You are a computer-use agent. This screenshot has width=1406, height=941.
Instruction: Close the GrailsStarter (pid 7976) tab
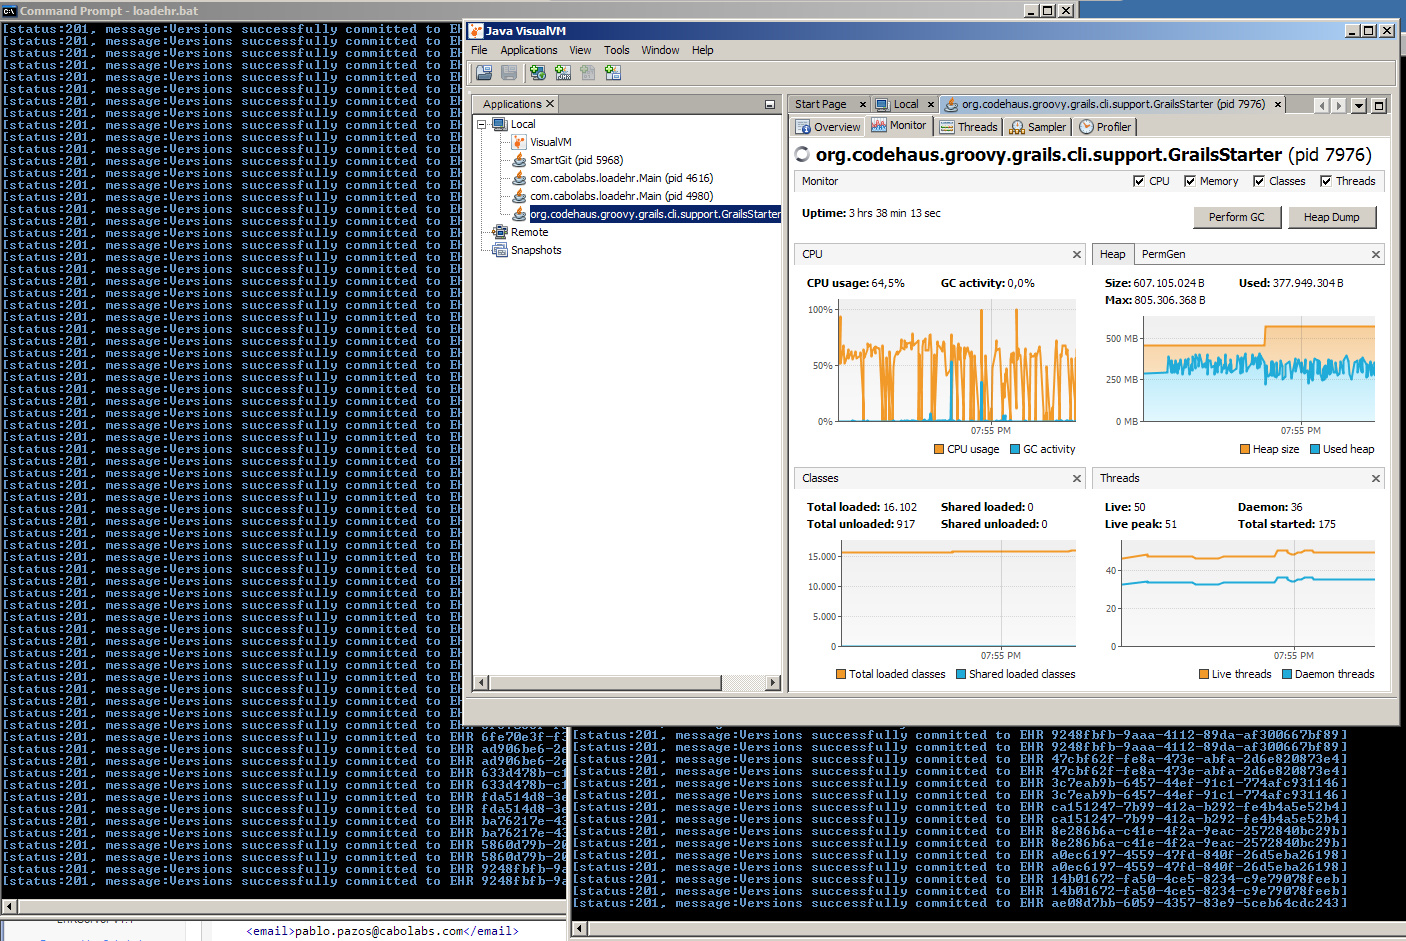tap(1278, 104)
